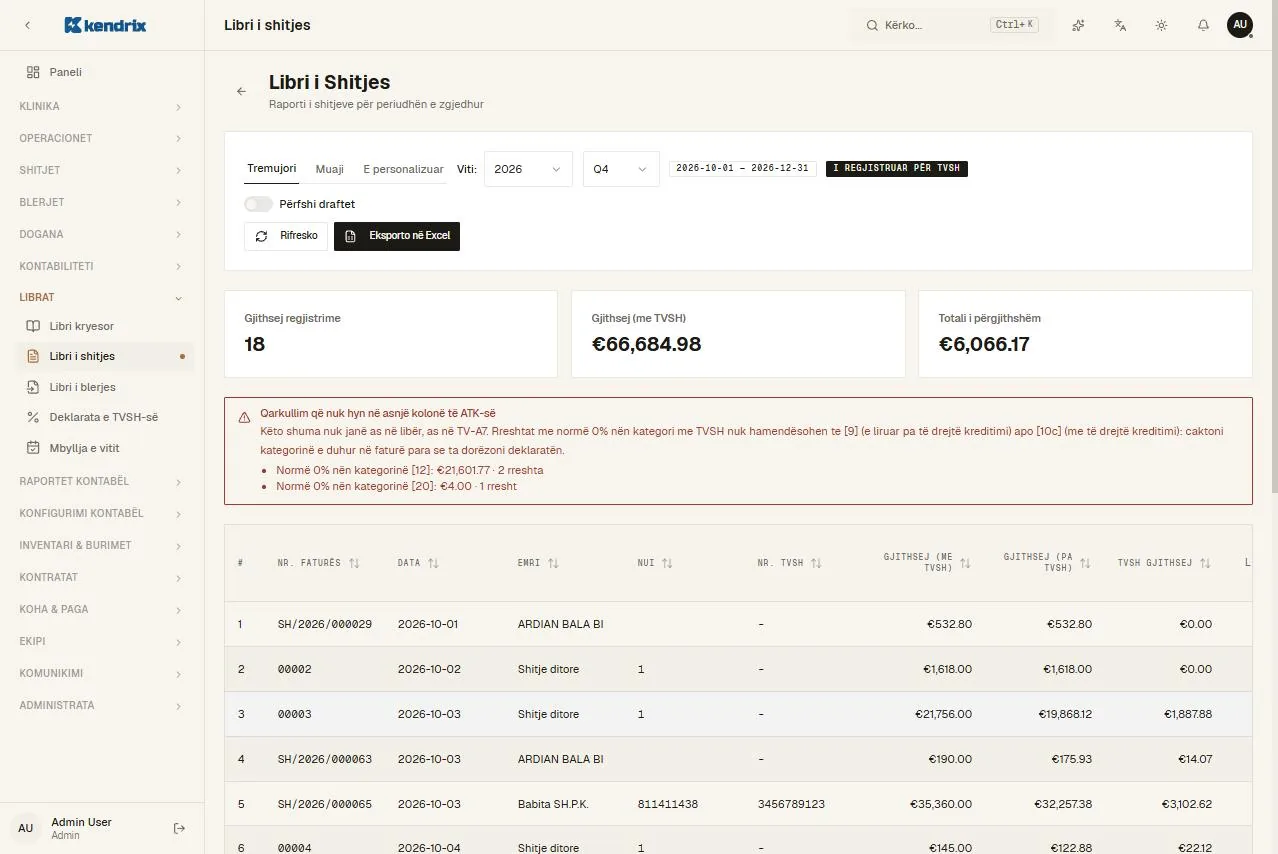Click the Kërko search field
Image resolution: width=1278 pixels, height=854 pixels.
[x=953, y=25]
